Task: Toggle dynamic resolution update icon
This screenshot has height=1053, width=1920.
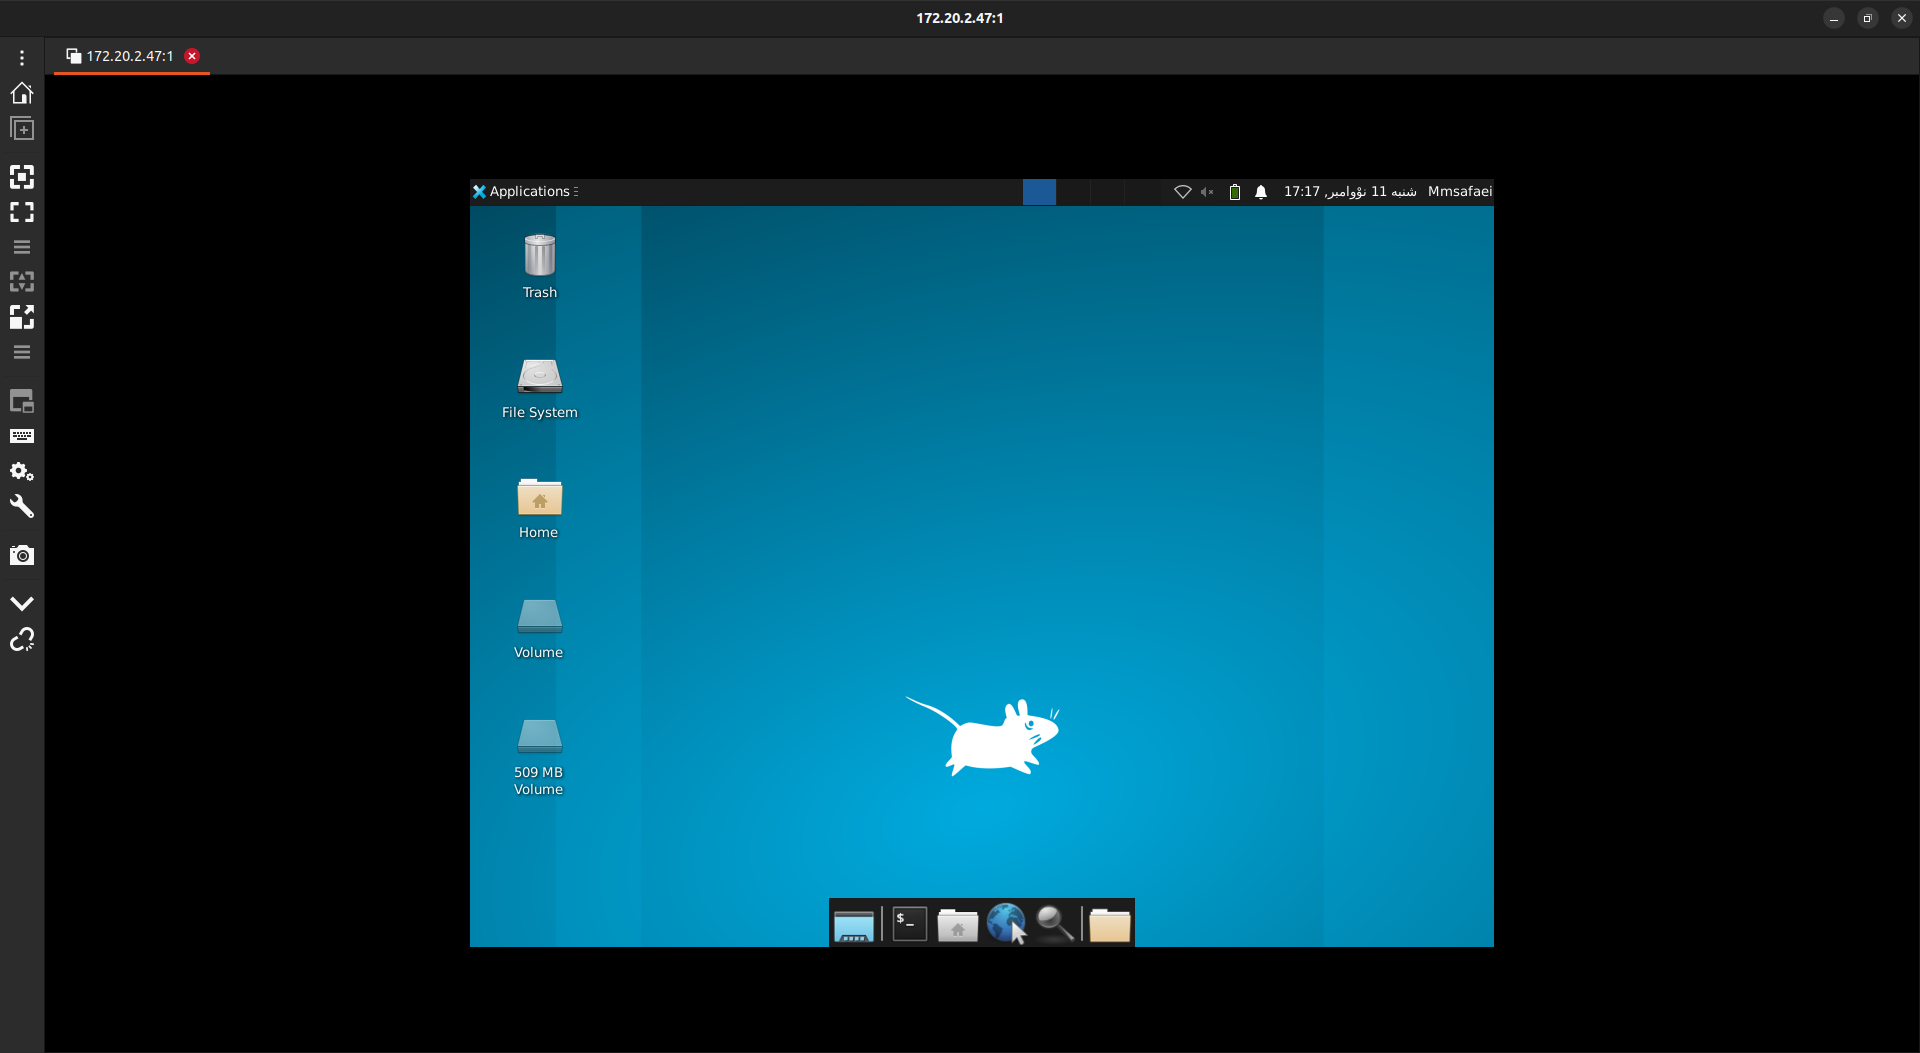Action: (x=22, y=282)
